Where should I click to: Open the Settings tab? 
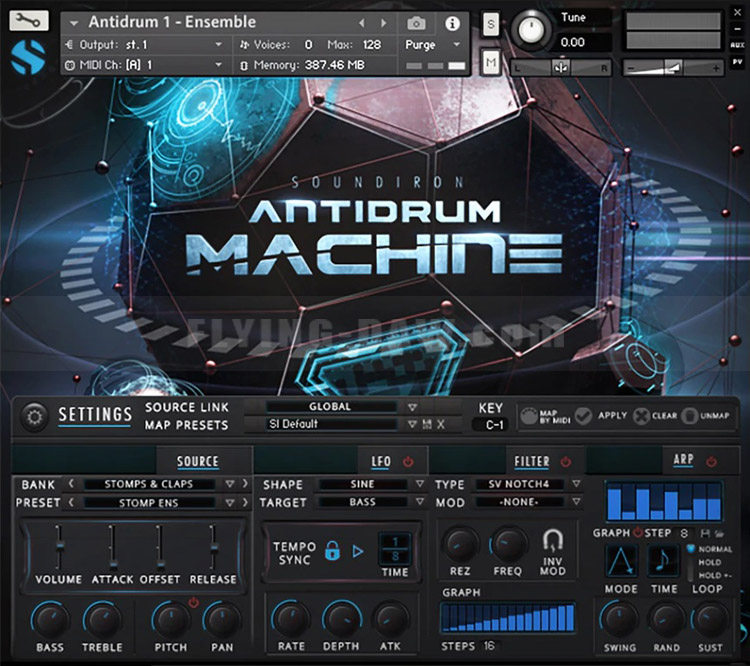pyautogui.click(x=95, y=415)
